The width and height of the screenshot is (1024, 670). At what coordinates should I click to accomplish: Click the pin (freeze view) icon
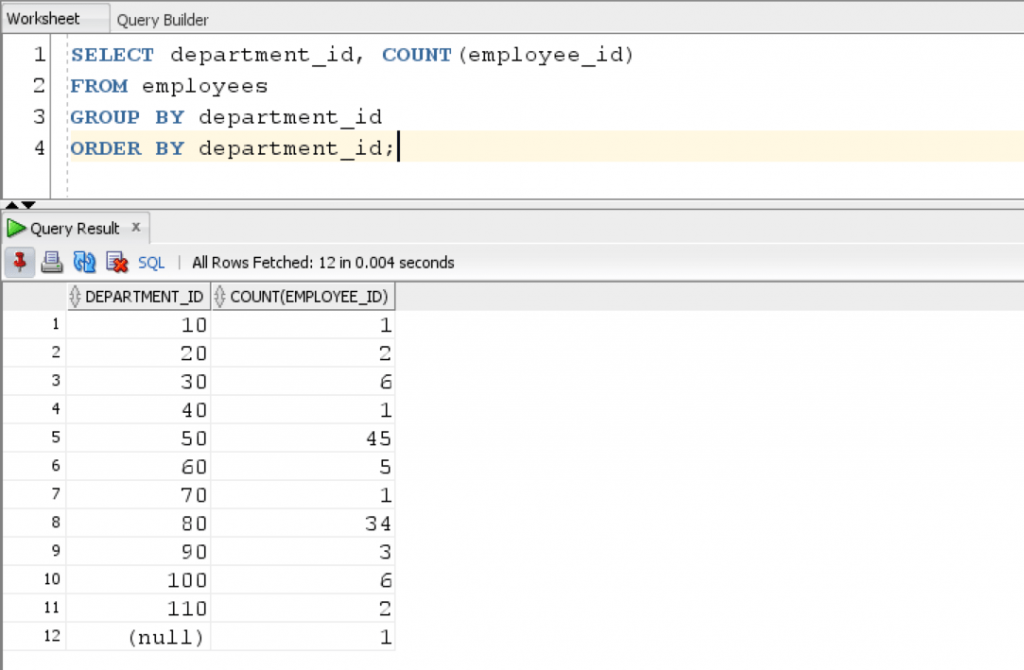tap(20, 263)
